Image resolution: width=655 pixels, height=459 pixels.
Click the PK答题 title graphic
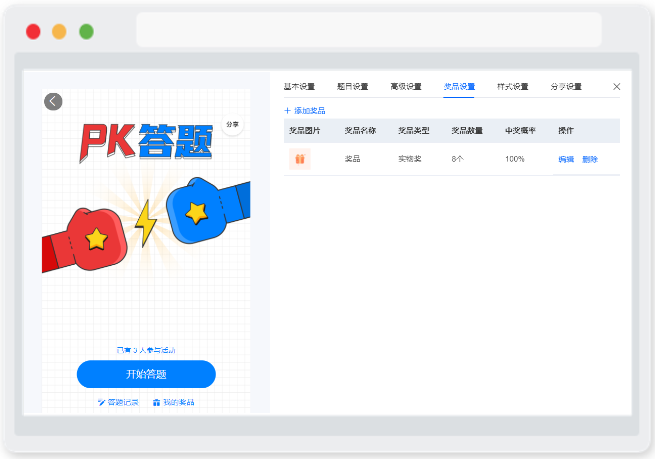pyautogui.click(x=146, y=142)
